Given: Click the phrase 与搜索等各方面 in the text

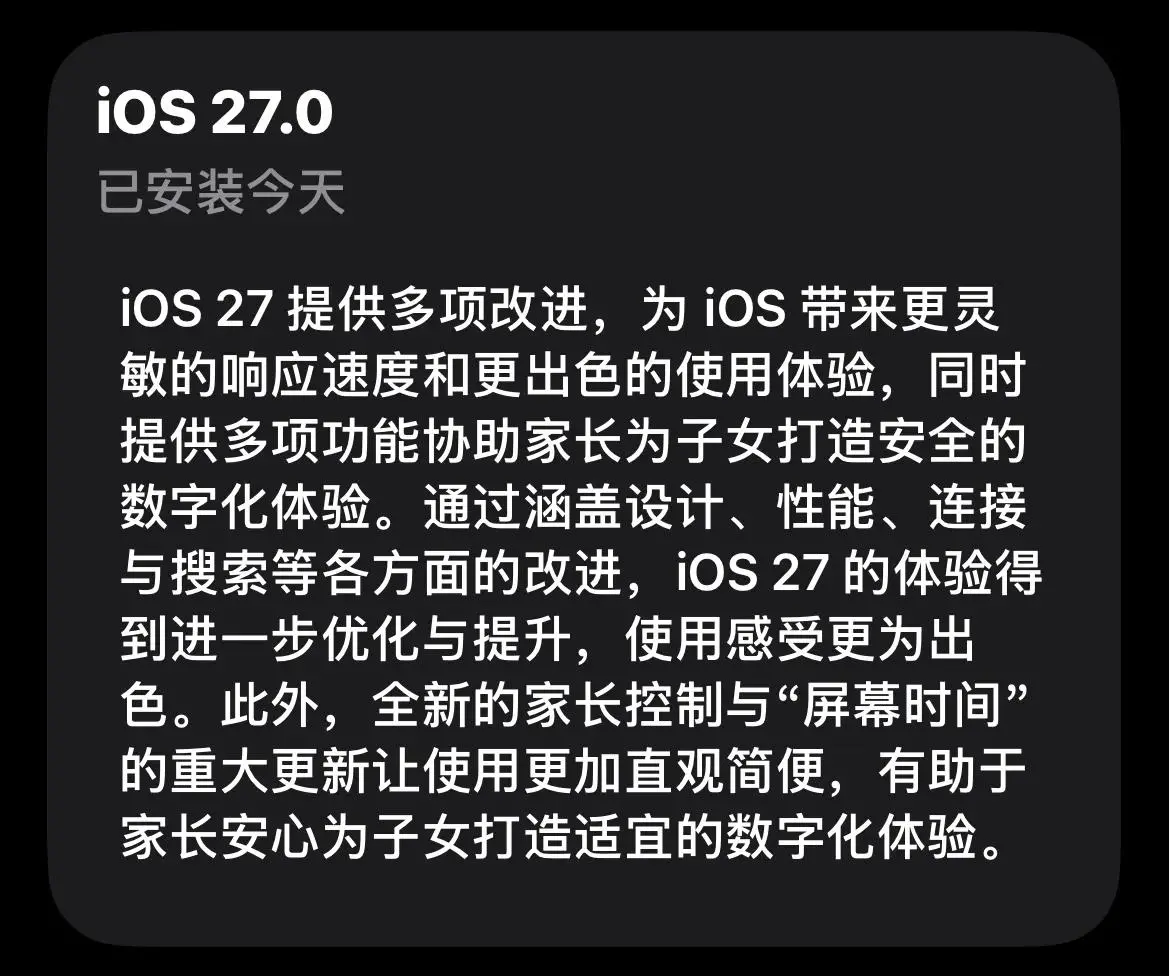Looking at the screenshot, I should [x=296, y=573].
